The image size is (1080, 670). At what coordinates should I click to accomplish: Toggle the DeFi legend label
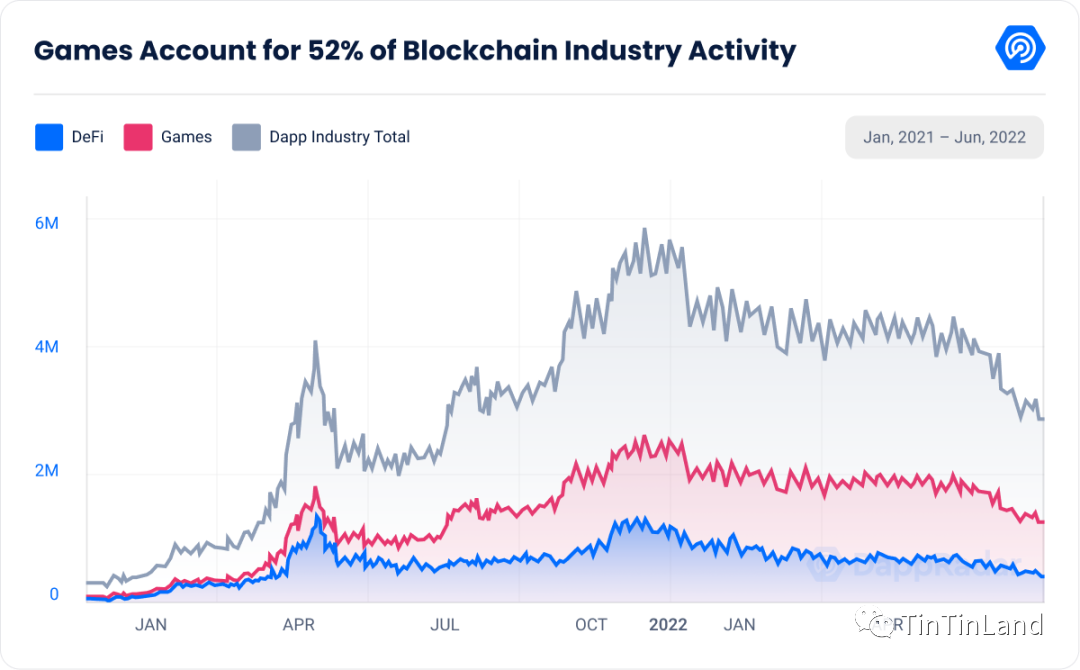click(87, 137)
